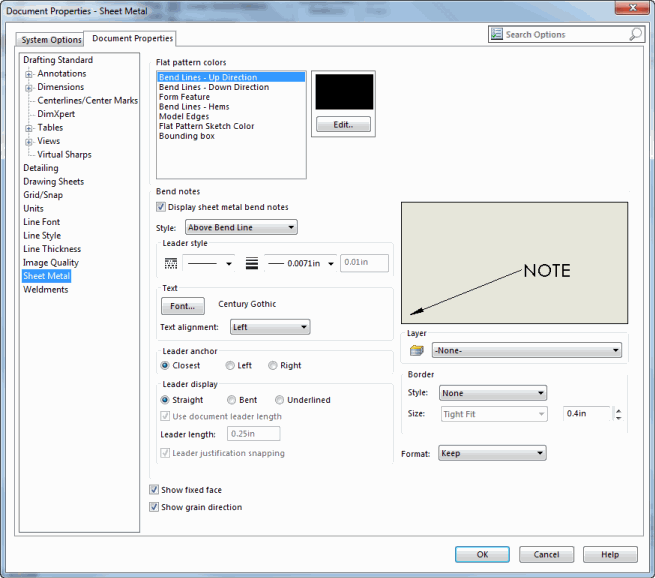Uncheck Show grain direction
Image resolution: width=655 pixels, height=578 pixels.
pos(154,507)
